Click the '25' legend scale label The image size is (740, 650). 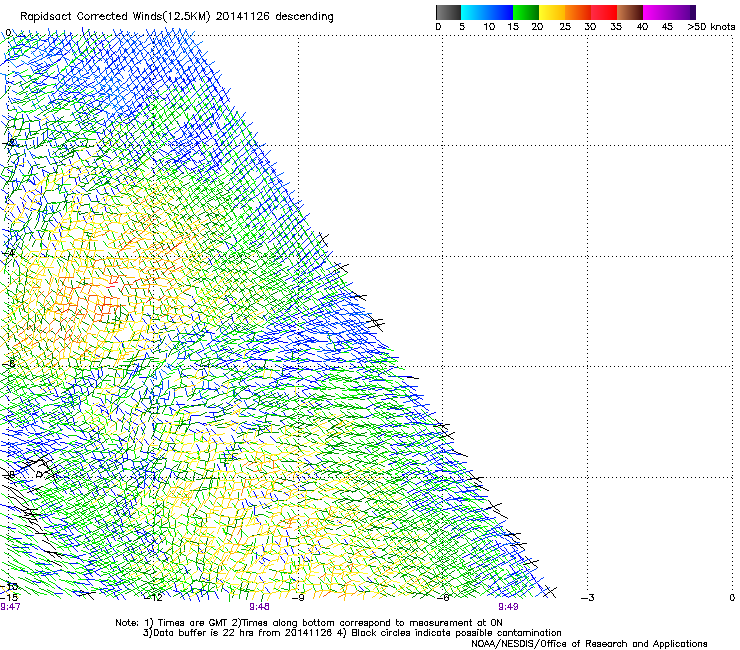[565, 27]
